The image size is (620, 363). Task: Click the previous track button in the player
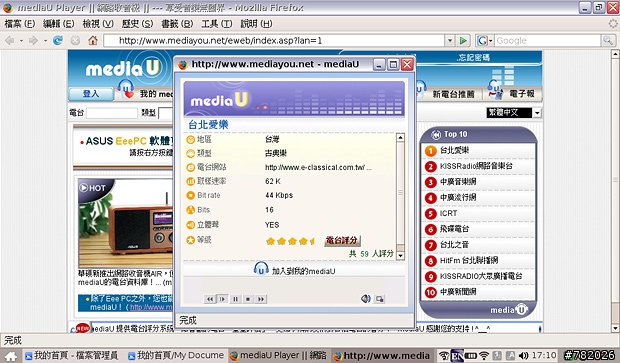[210, 299]
